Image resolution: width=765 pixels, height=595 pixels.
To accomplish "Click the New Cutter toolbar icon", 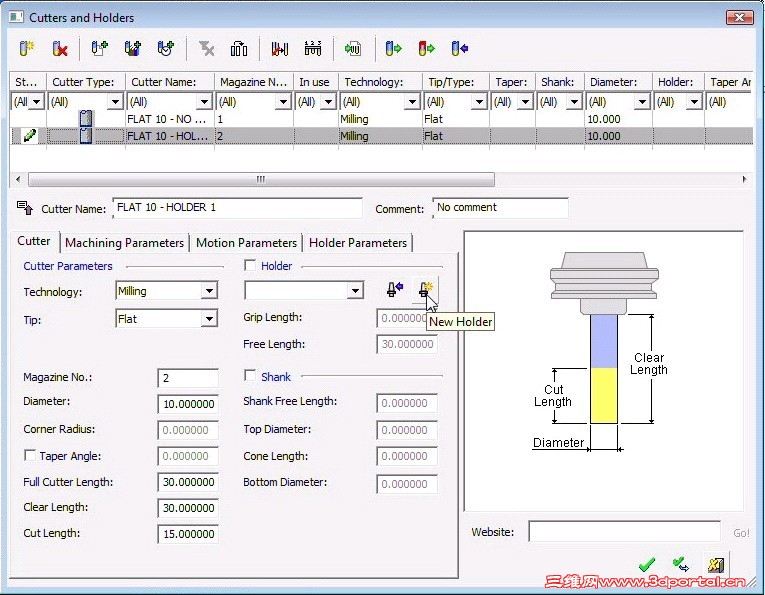I will 26,48.
